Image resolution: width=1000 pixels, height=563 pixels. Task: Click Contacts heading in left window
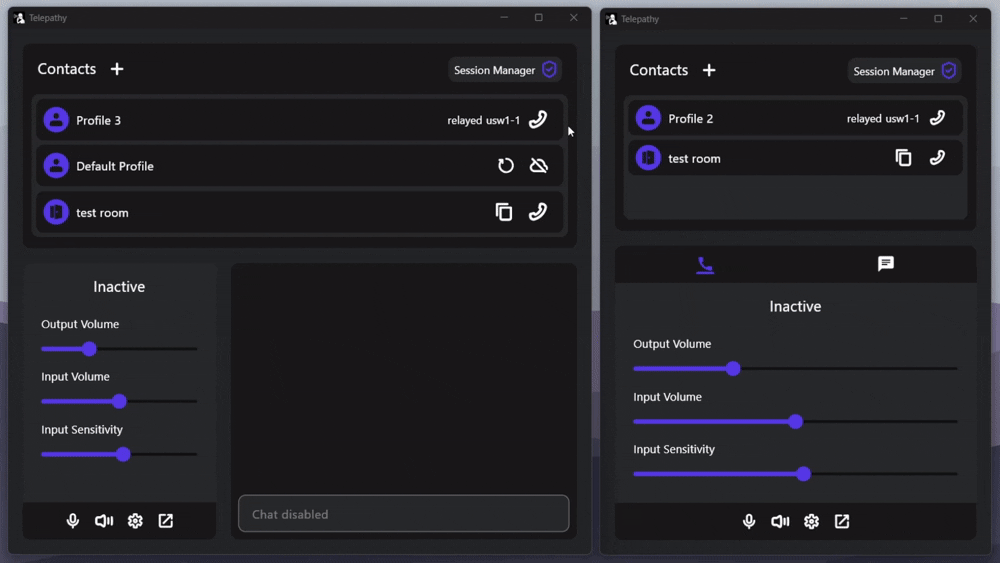[x=66, y=69]
